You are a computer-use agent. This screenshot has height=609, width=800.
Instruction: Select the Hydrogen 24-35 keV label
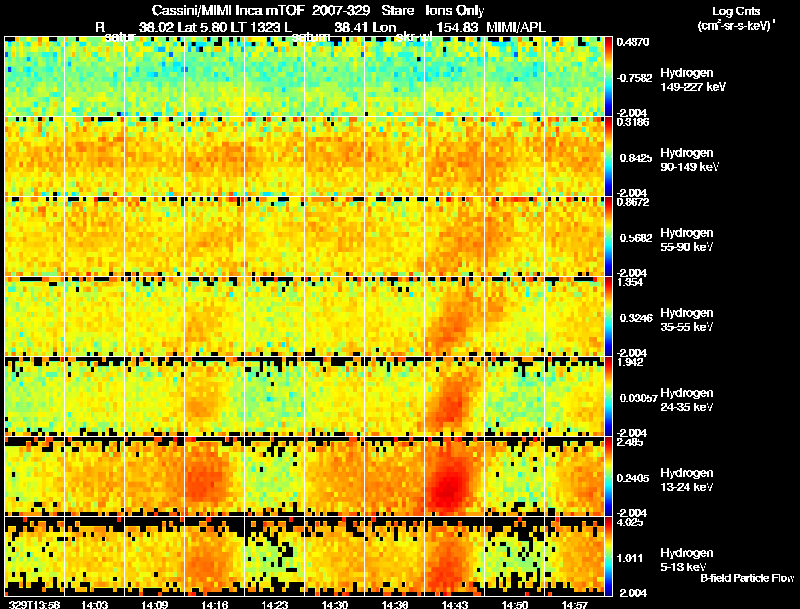pos(687,400)
